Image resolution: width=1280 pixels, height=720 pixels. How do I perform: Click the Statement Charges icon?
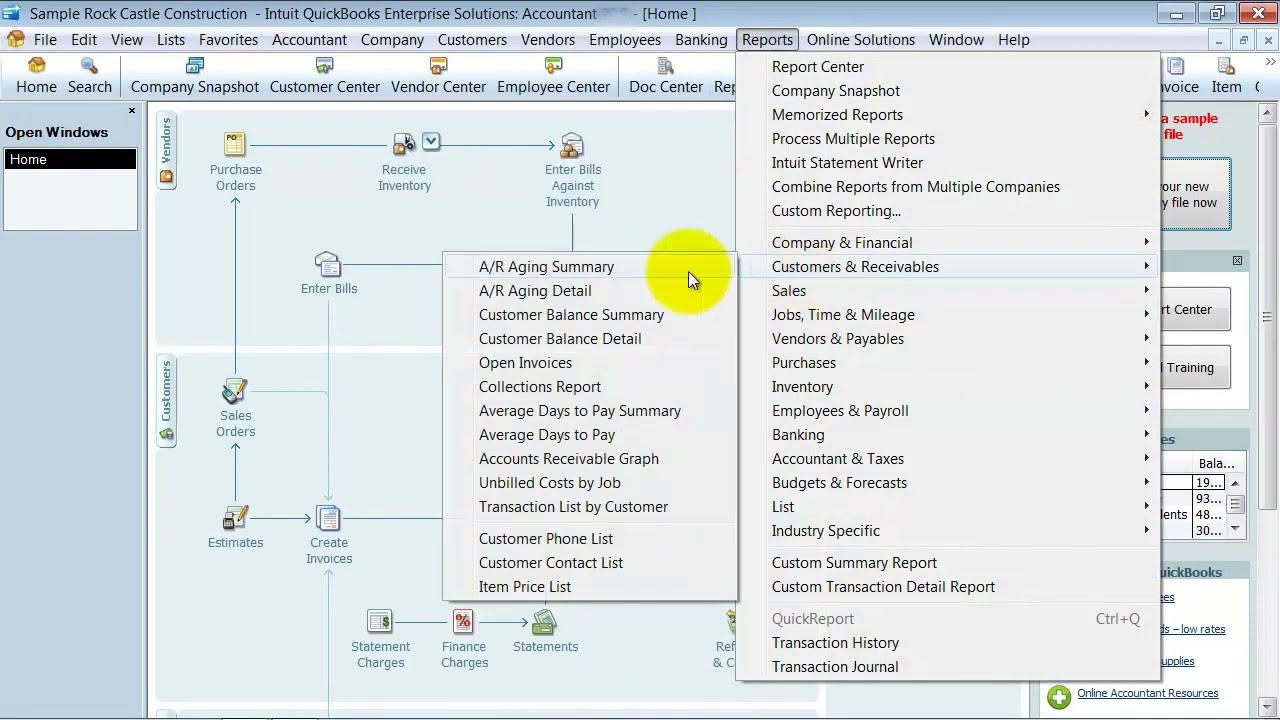[380, 622]
